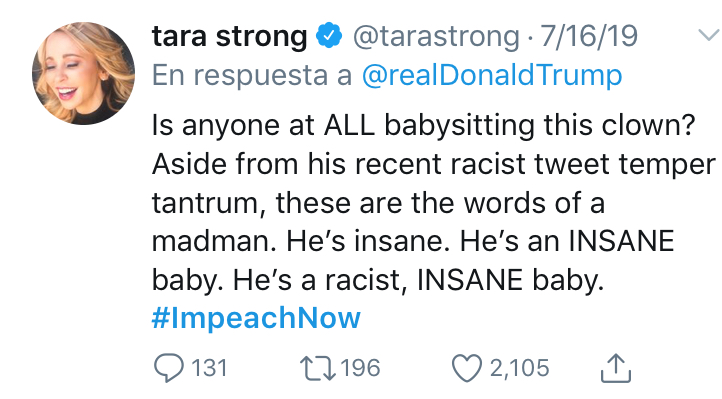Click the text "racist, INSANE baby."

pyautogui.click(x=465, y=280)
